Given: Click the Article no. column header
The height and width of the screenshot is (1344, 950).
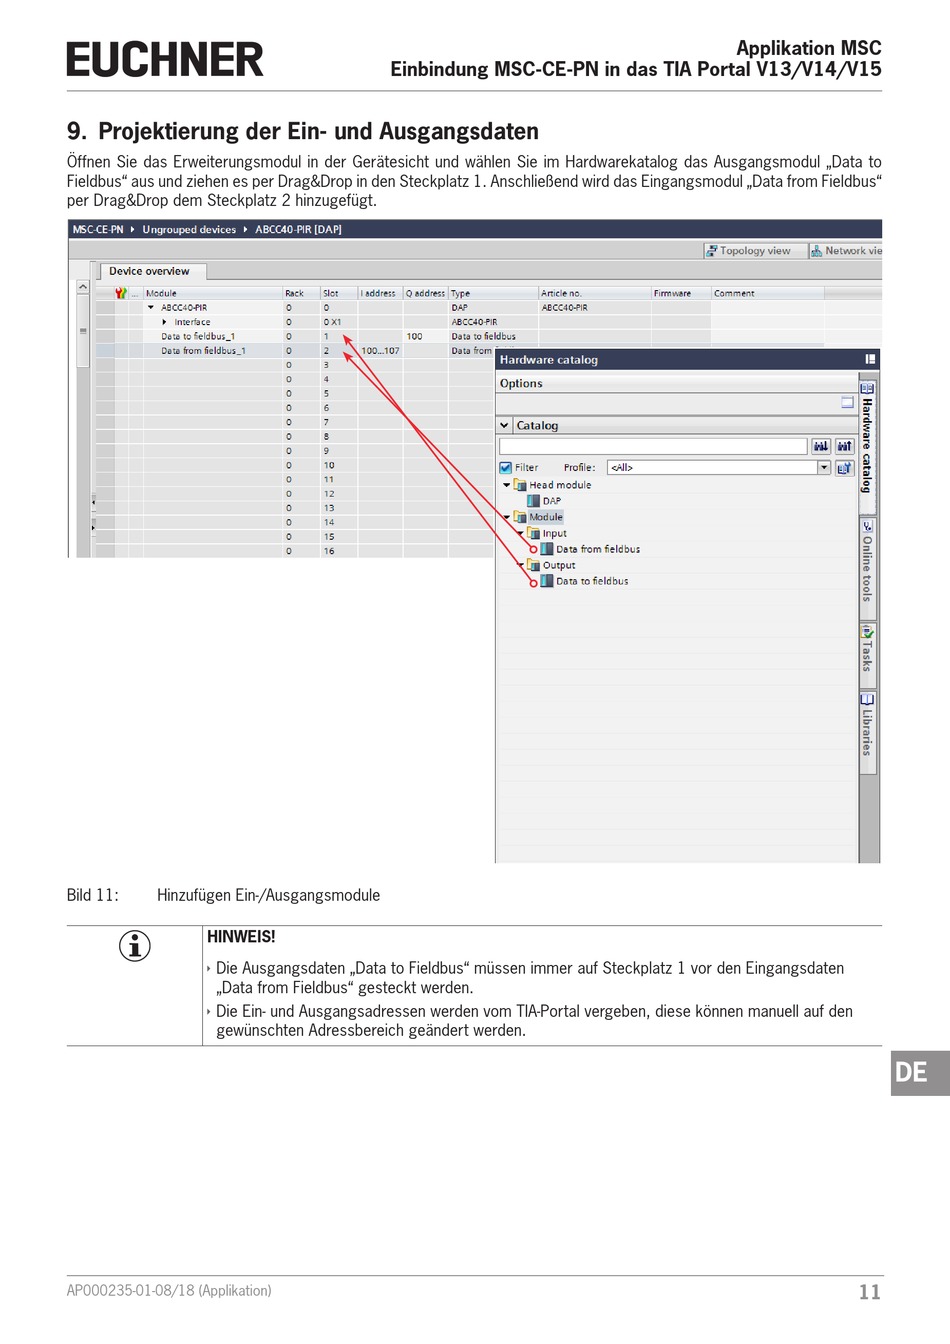Looking at the screenshot, I should click(595, 293).
